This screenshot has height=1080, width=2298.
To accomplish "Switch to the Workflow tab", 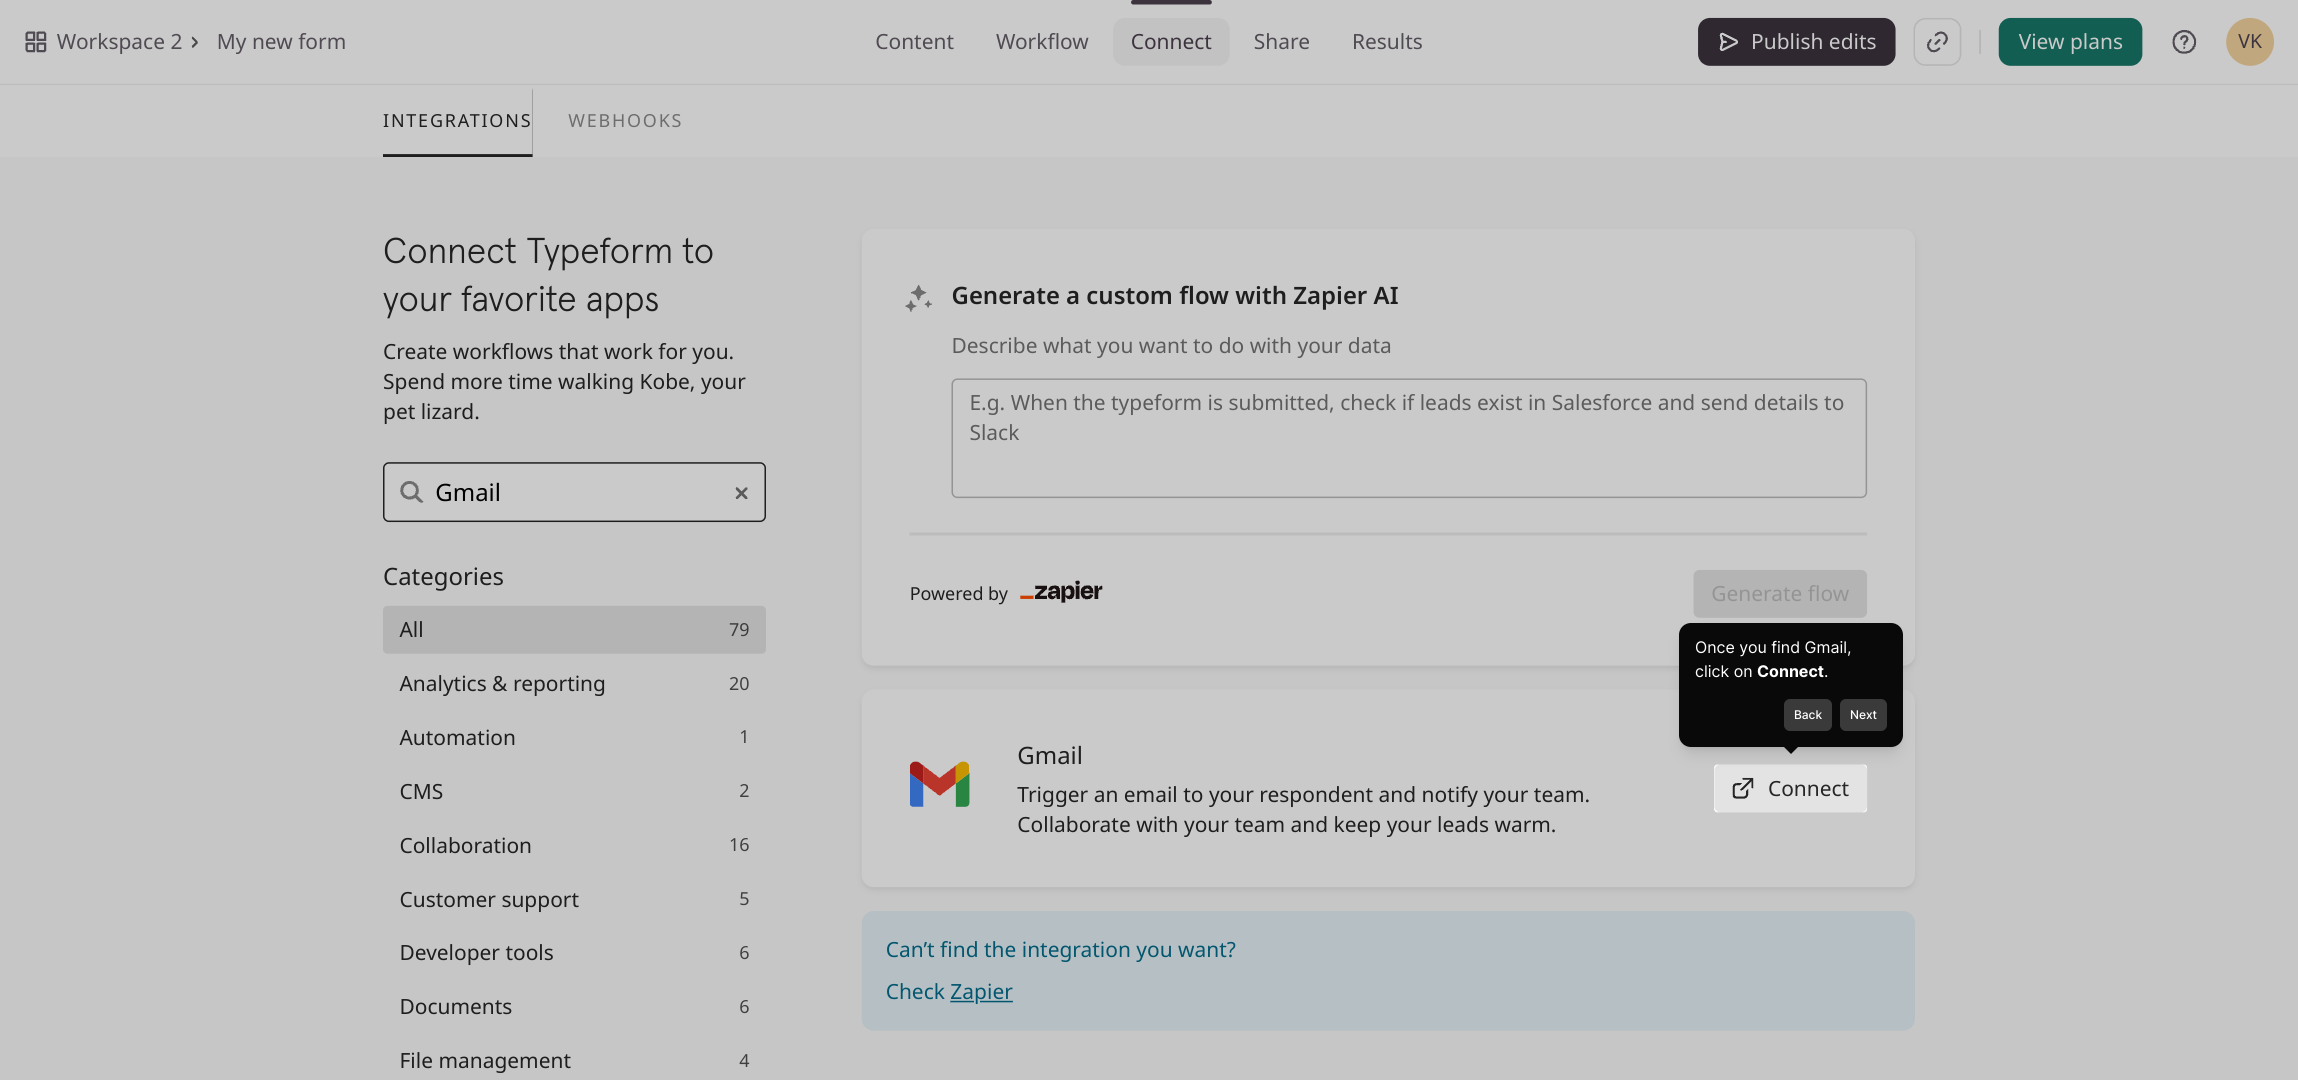I will [x=1042, y=42].
